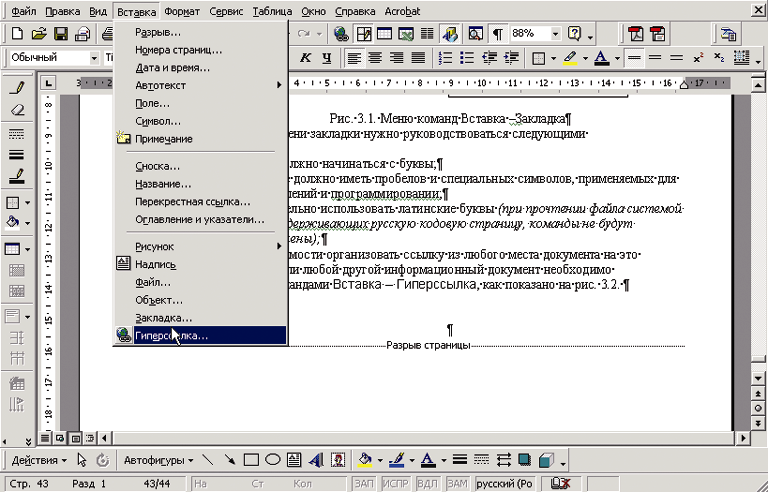Select the table Eraser tool
The image size is (768, 492).
click(x=17, y=110)
